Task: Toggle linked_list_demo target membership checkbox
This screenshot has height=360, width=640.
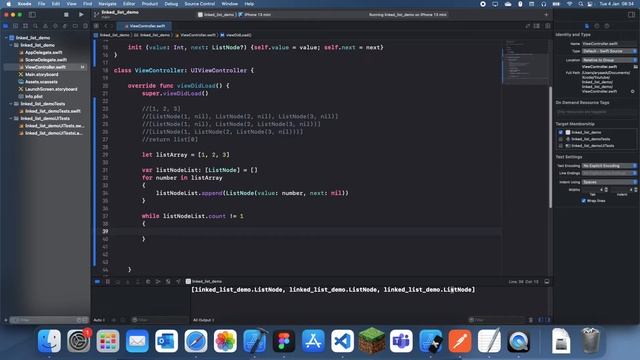Action: click(561, 132)
